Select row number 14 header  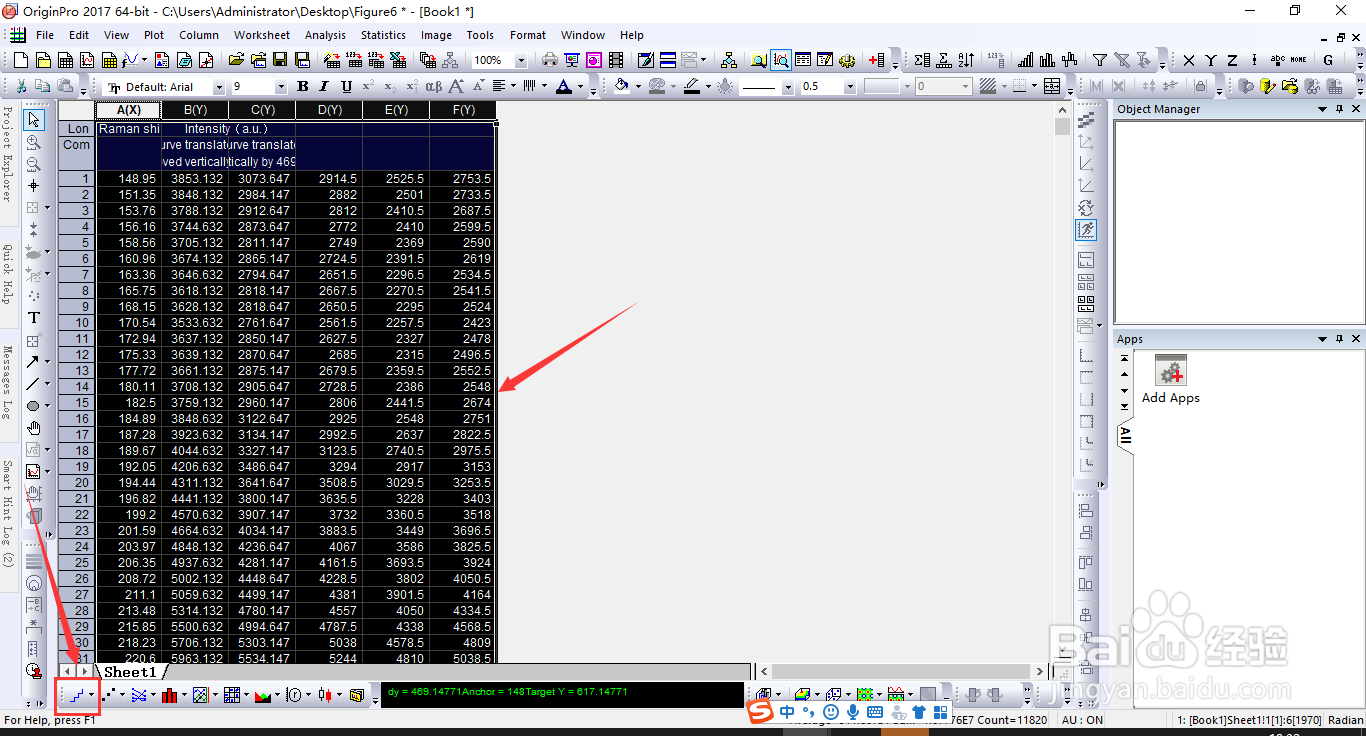[77, 387]
